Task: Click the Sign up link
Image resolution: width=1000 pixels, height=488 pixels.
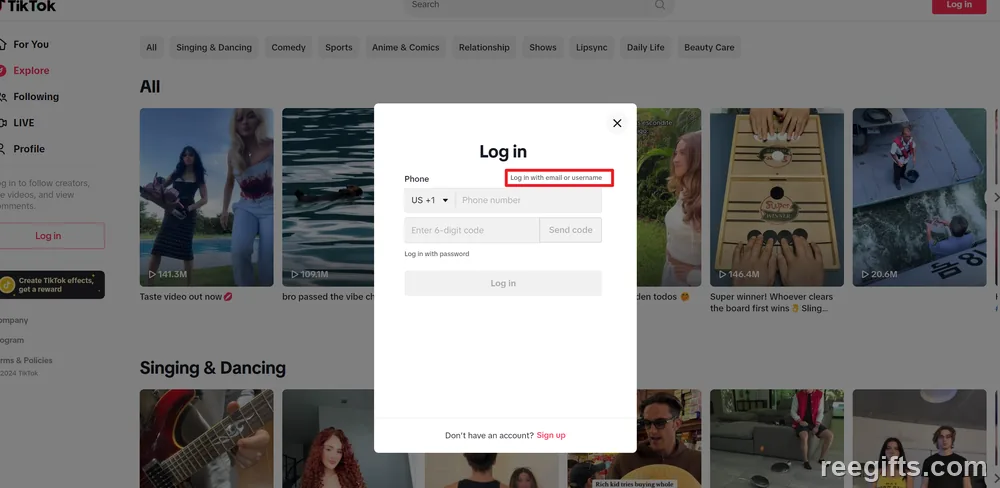Action: [551, 435]
